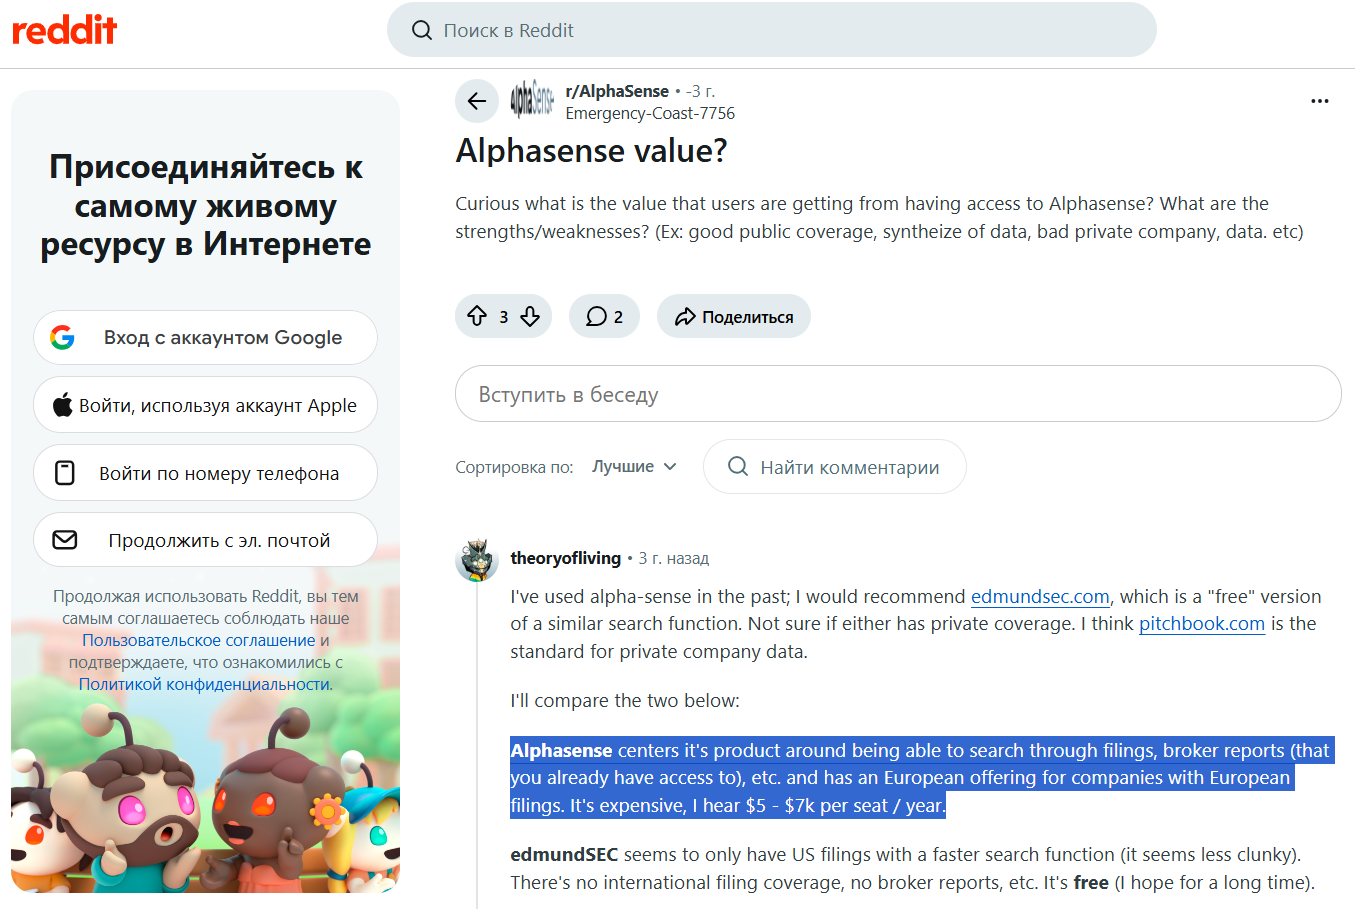Open the pitchbook.com link
Image resolution: width=1355 pixels, height=912 pixels.
[1202, 623]
